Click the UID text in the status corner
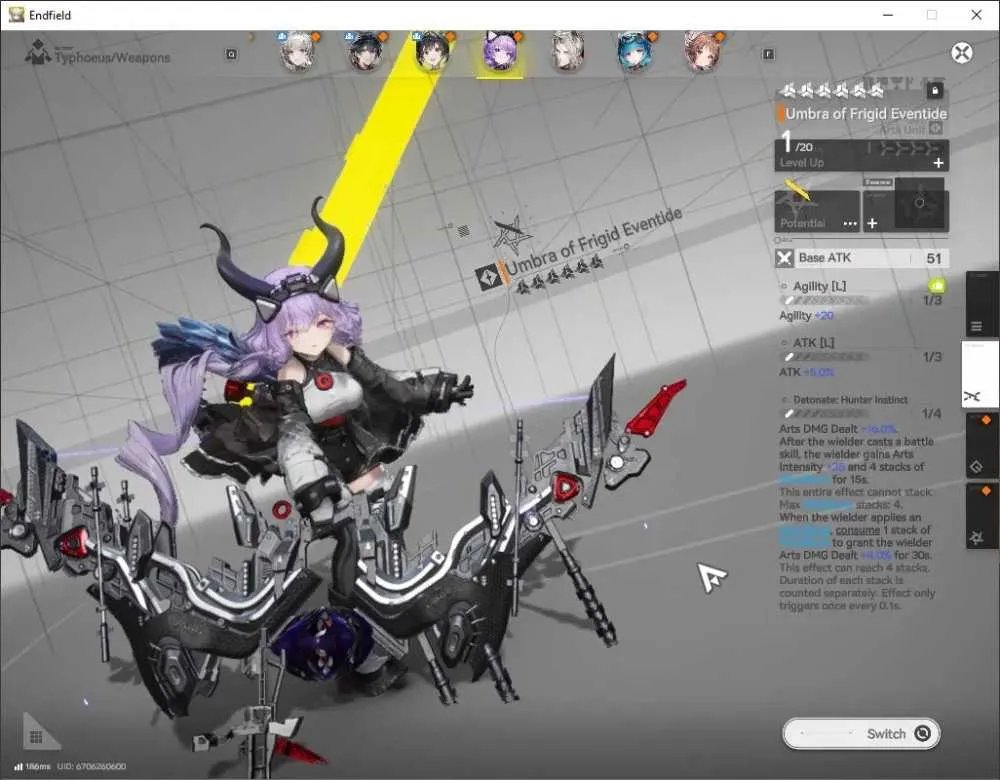Screen dimensions: 1000x780 pyautogui.click(x=92, y=766)
